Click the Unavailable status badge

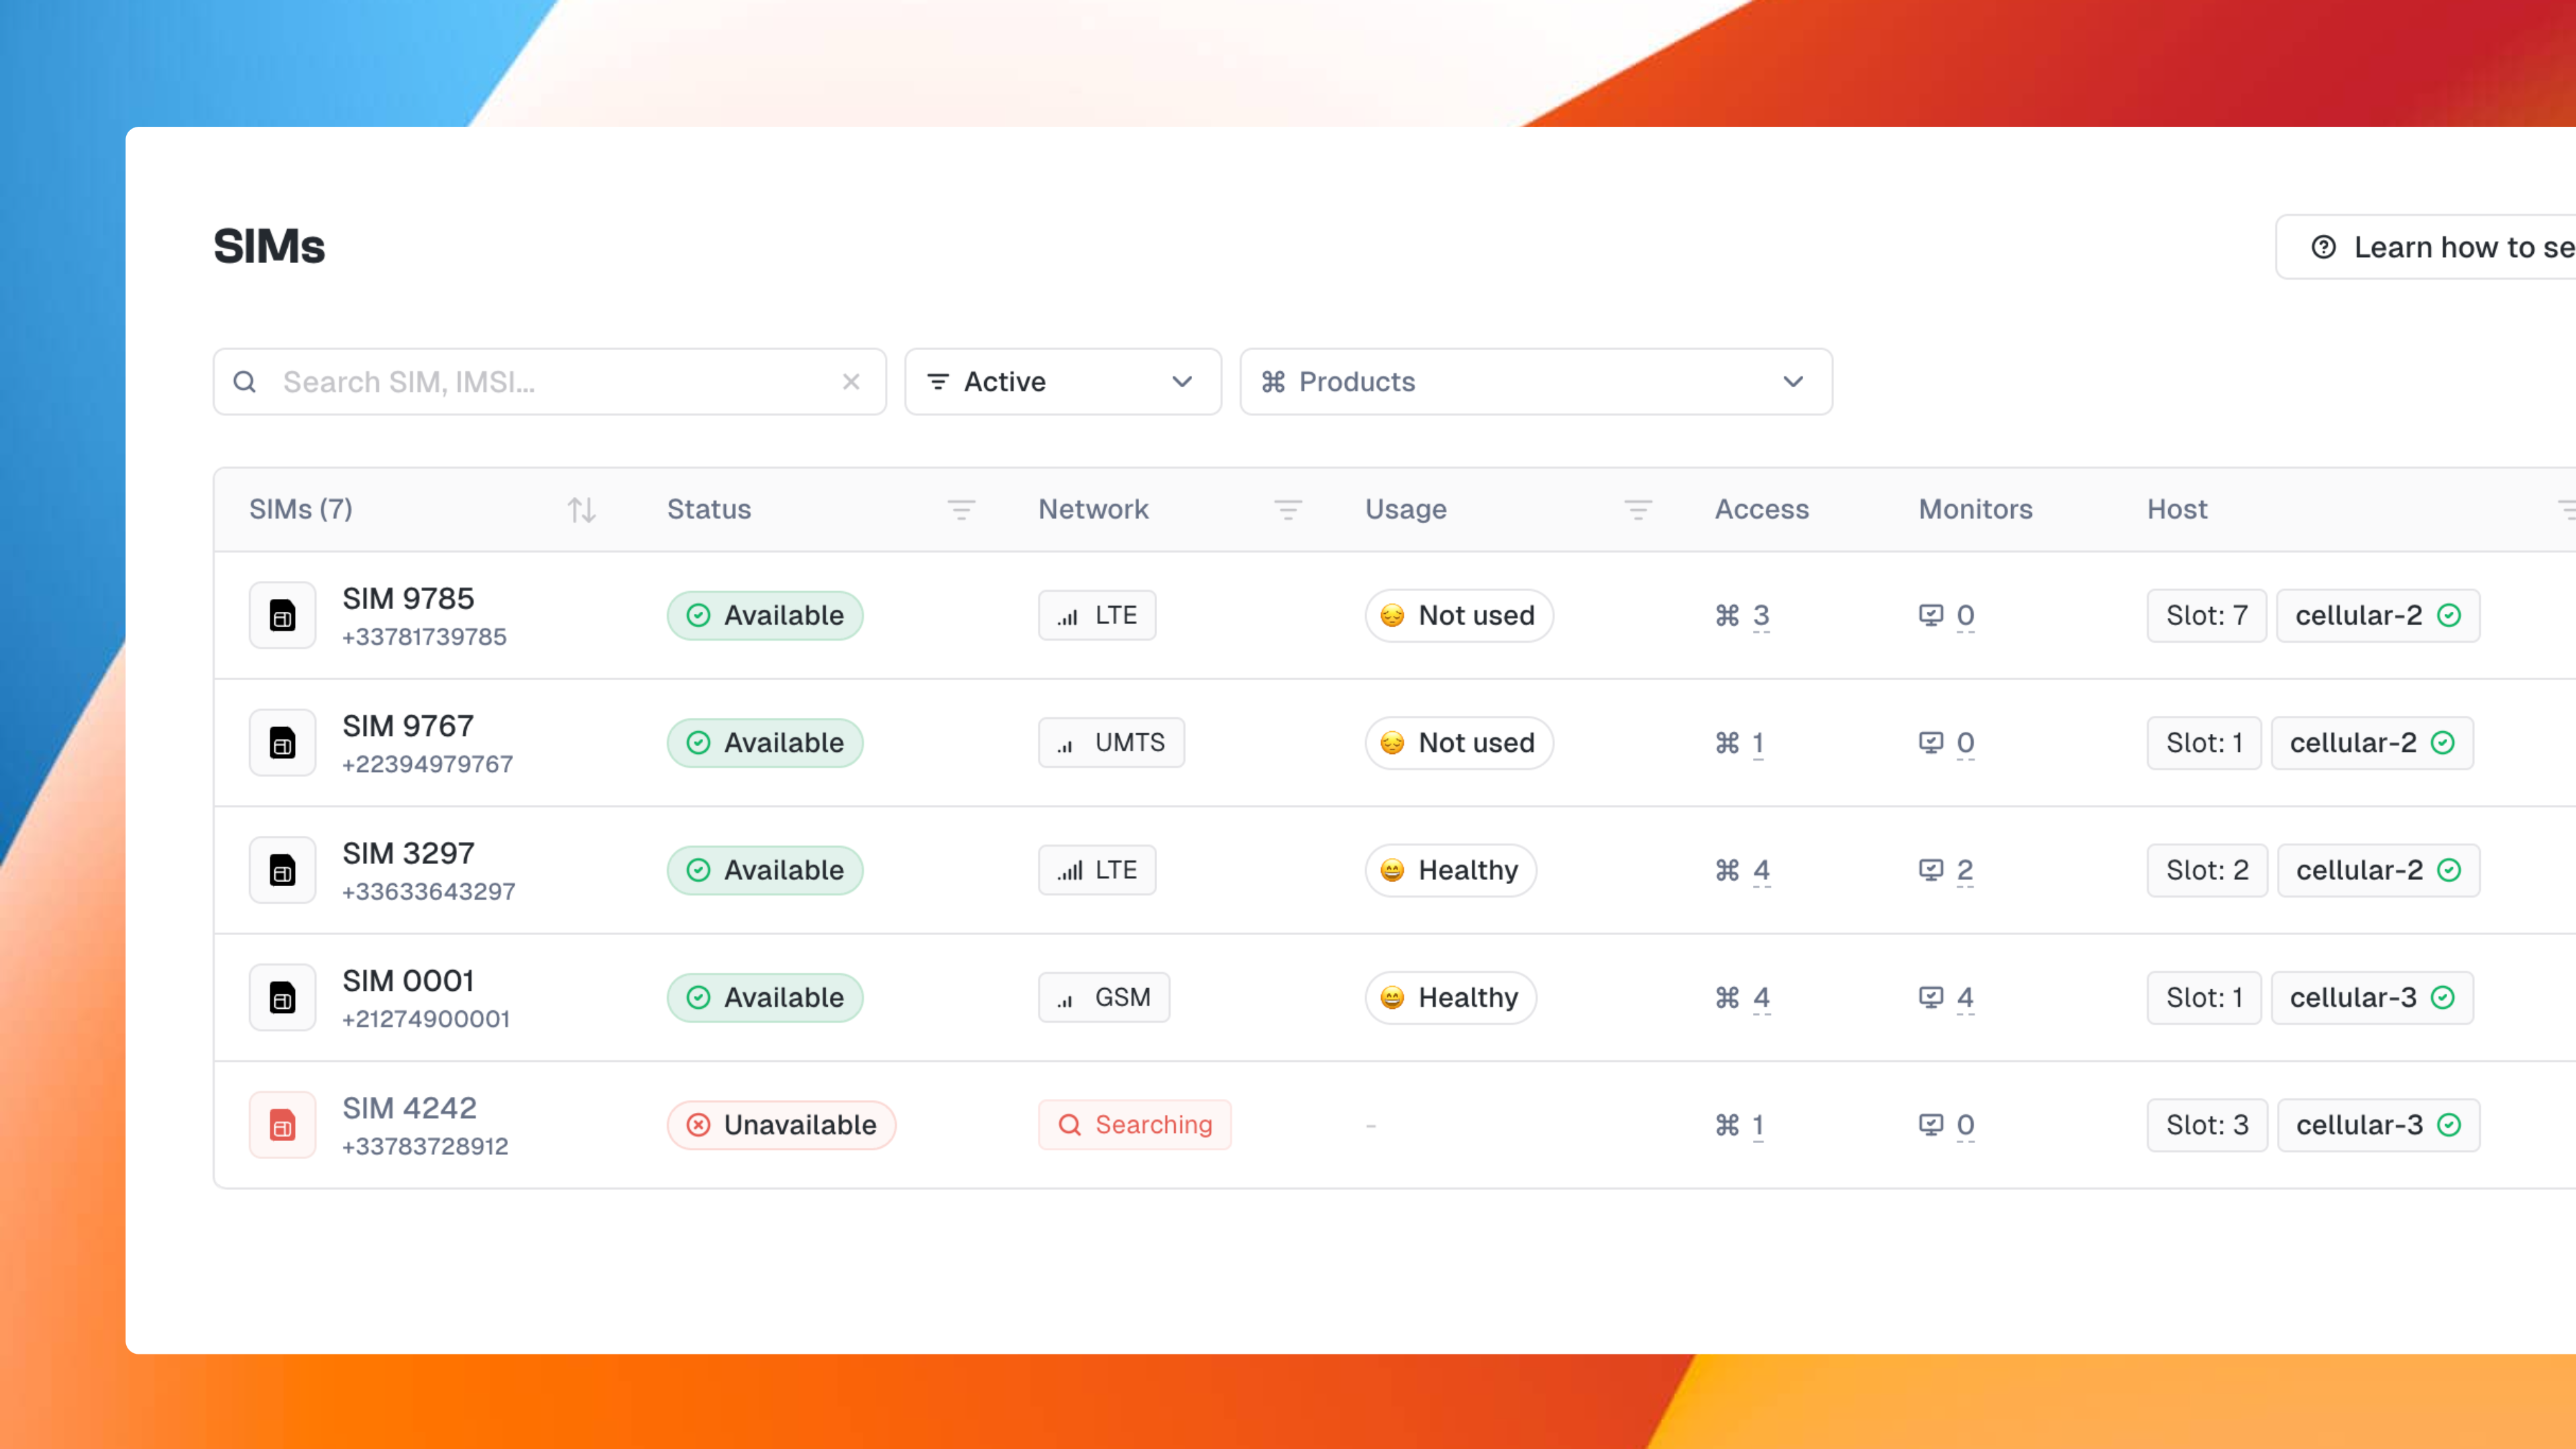(x=781, y=1125)
